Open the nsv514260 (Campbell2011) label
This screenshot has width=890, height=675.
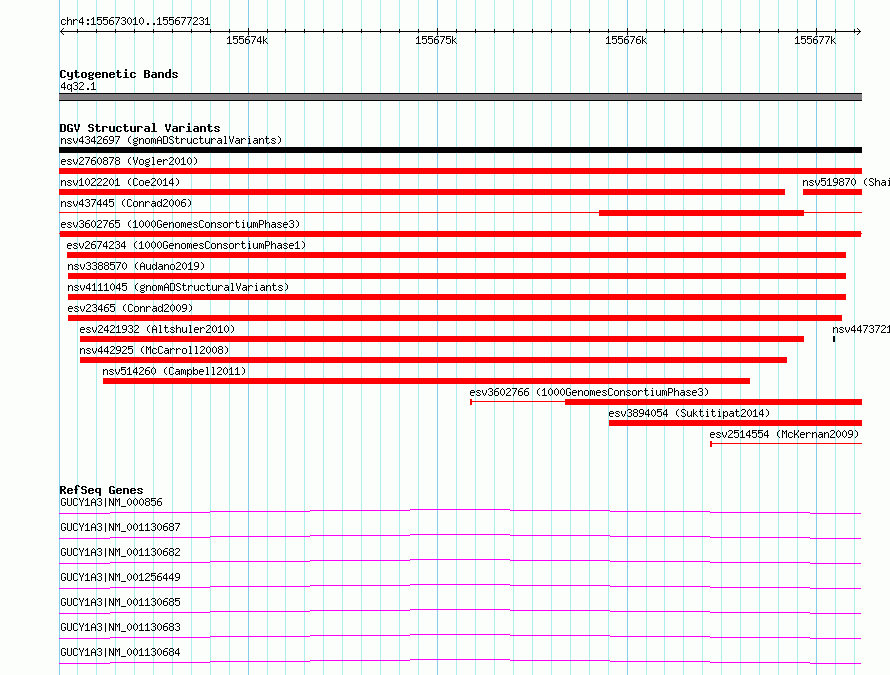pos(174,371)
